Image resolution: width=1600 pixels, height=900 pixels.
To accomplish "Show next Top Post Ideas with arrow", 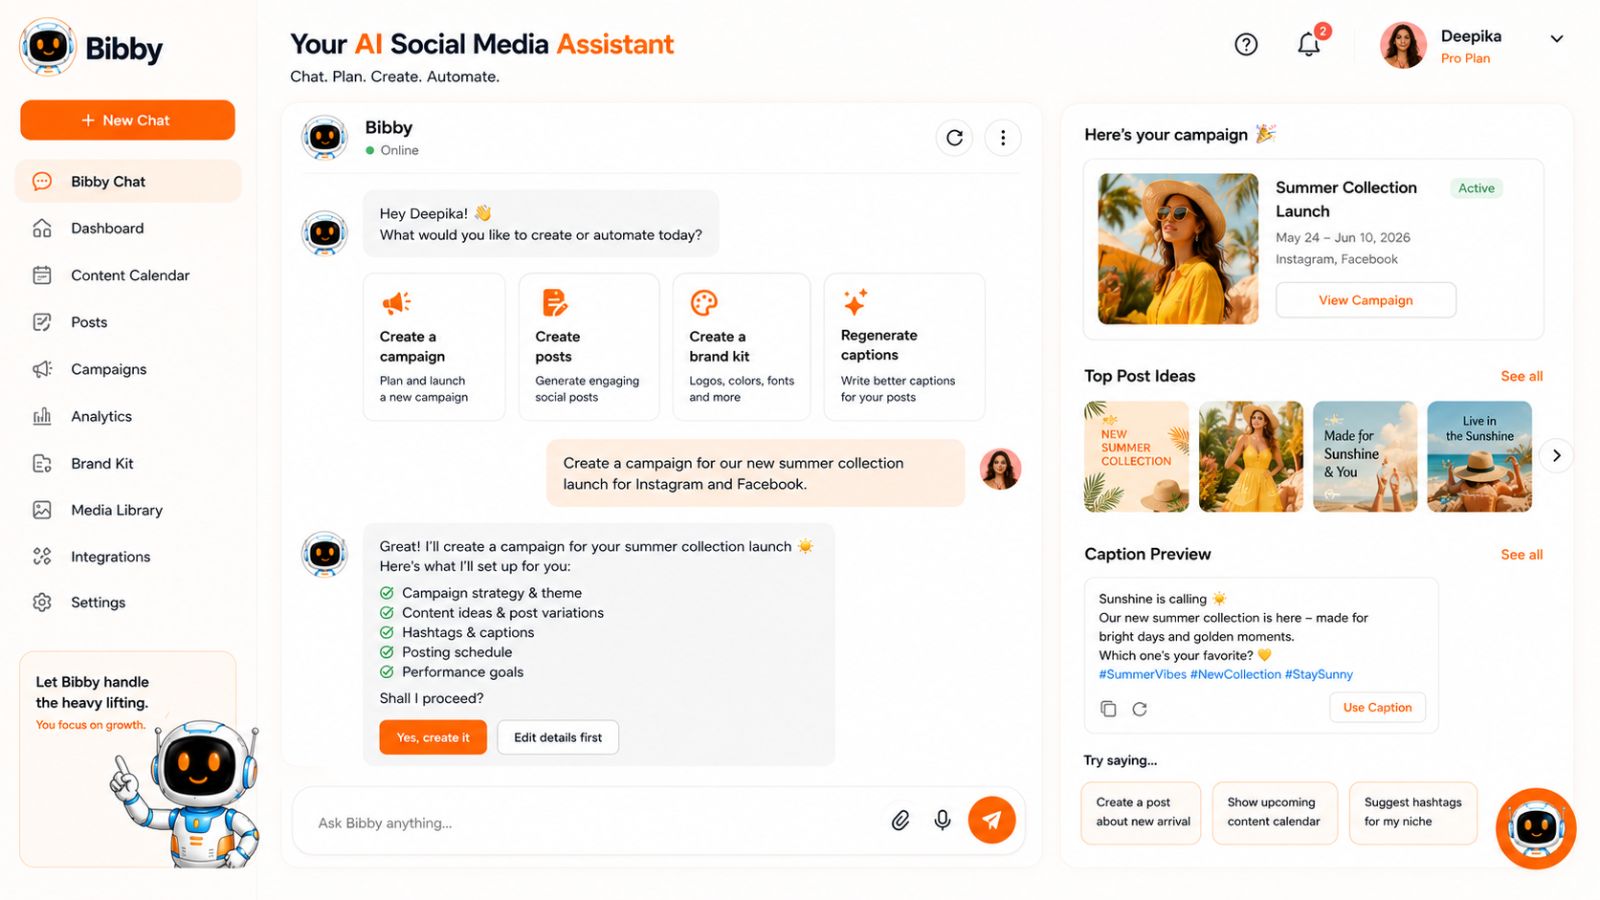I will [1556, 455].
